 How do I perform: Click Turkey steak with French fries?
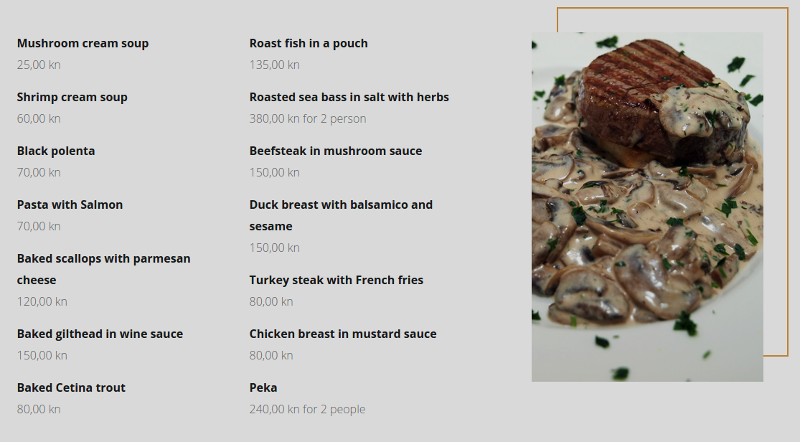pyautogui.click(x=336, y=281)
